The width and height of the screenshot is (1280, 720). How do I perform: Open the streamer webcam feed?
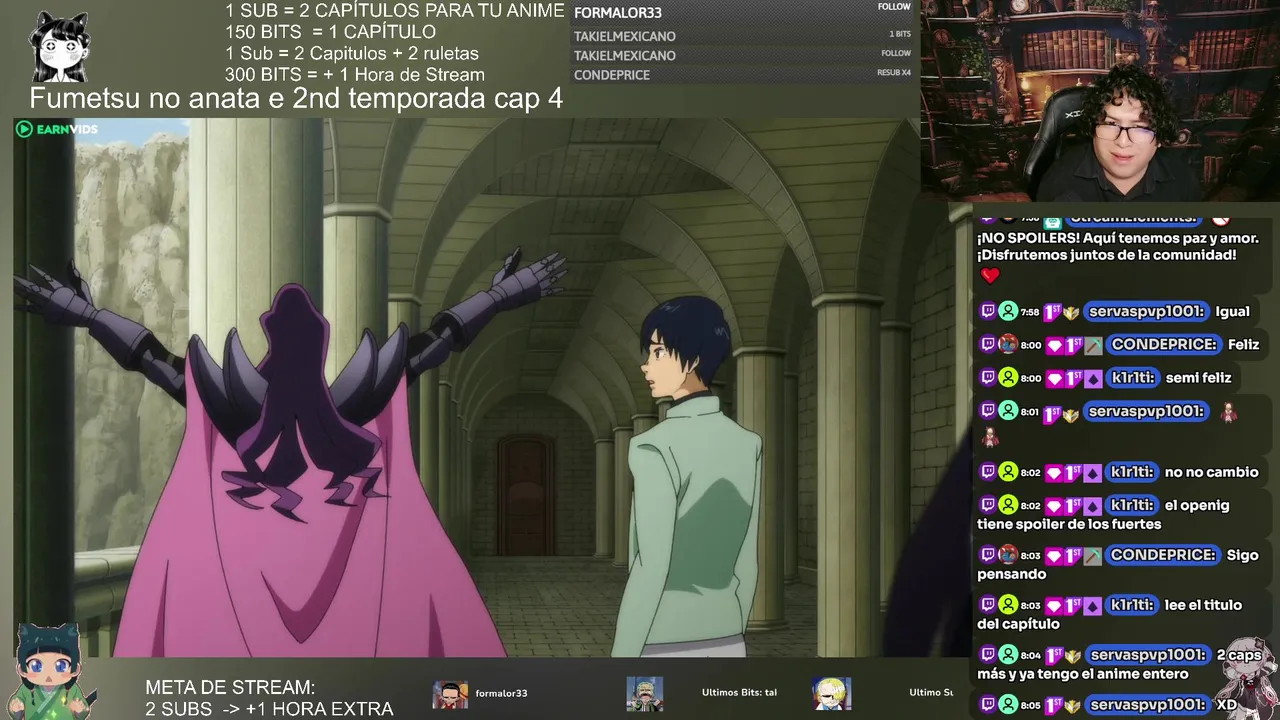[x=1100, y=100]
